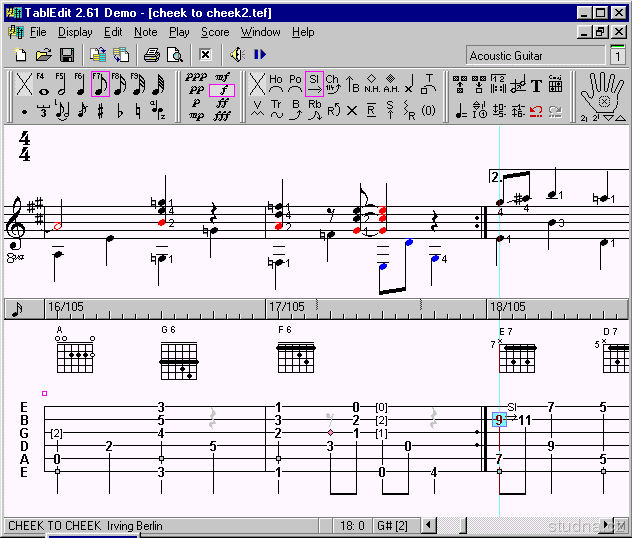Screen dimensions: 632x538
Task: Click the Text insert T icon
Action: [536, 85]
